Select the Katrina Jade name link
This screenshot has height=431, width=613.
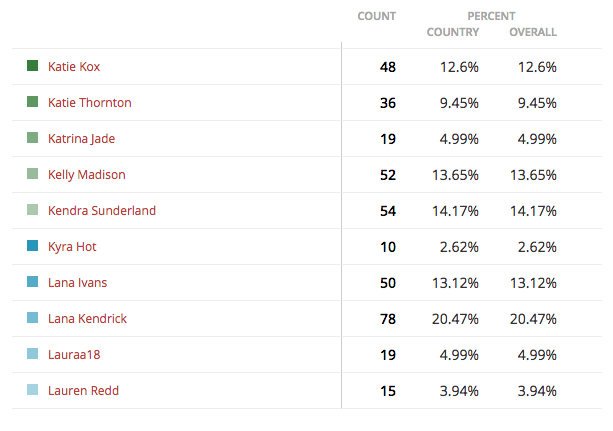[x=81, y=138]
